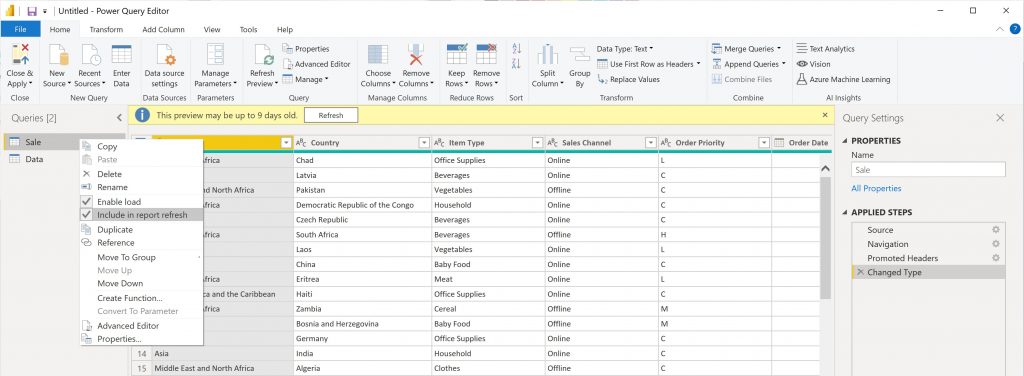Click Replace Values
The width and height of the screenshot is (1024, 376).
pyautogui.click(x=628, y=80)
